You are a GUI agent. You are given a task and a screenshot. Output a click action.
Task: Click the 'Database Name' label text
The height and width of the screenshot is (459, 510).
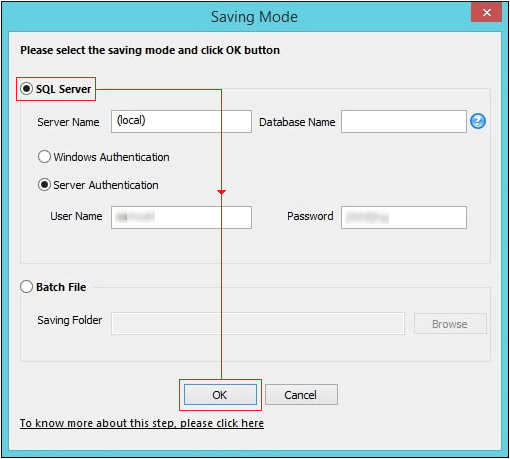297,122
